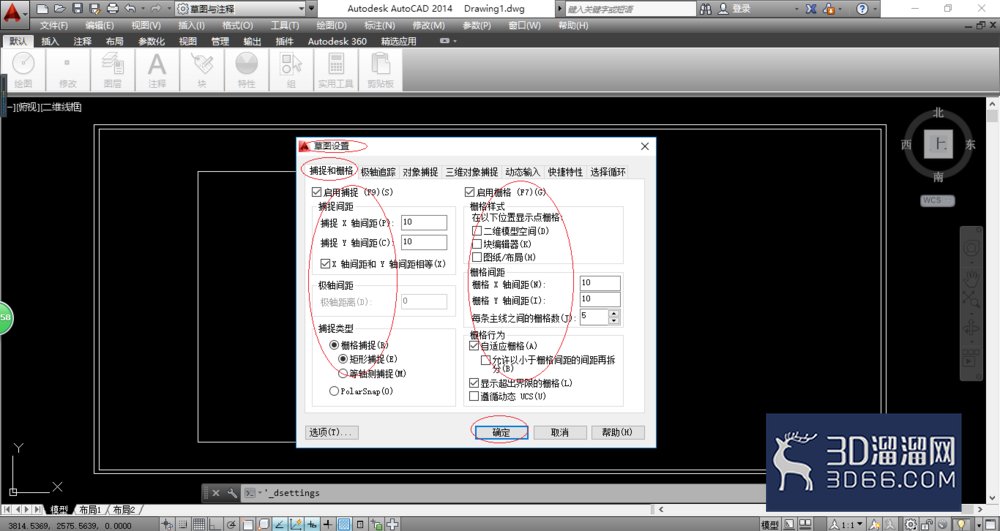Open the 剪贴板 ribbon panel

pos(380,70)
